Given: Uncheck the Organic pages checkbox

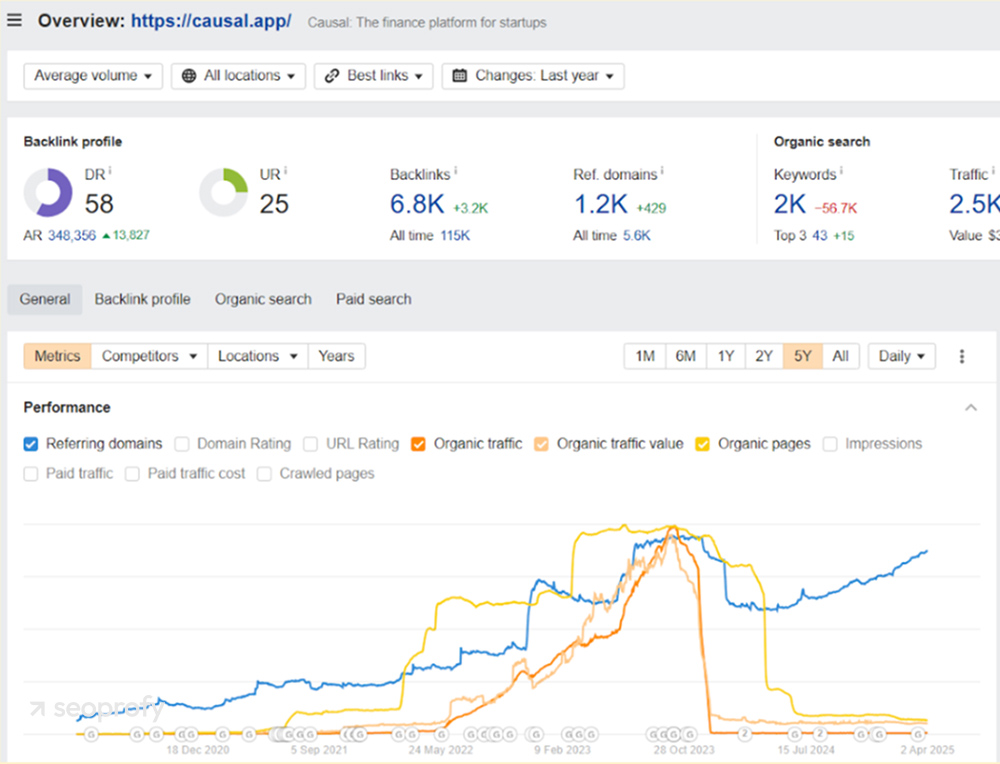Looking at the screenshot, I should 703,444.
